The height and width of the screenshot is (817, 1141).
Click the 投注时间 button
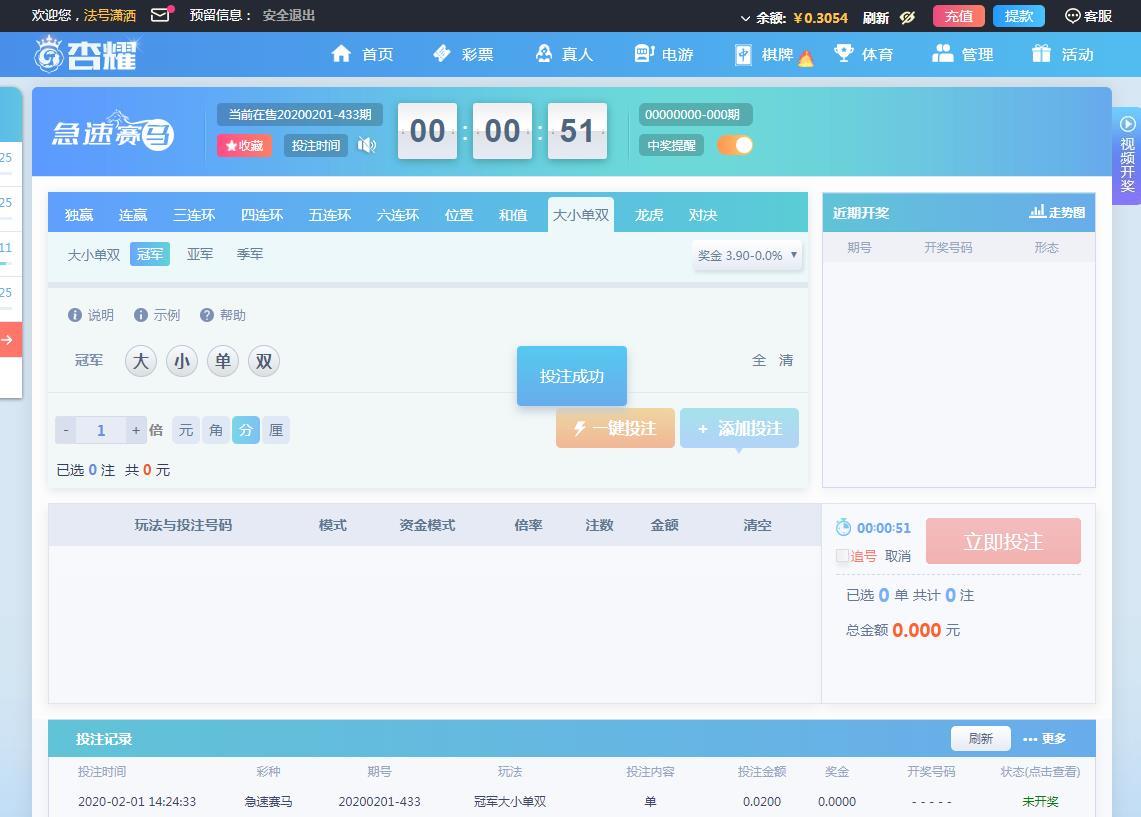(x=316, y=146)
